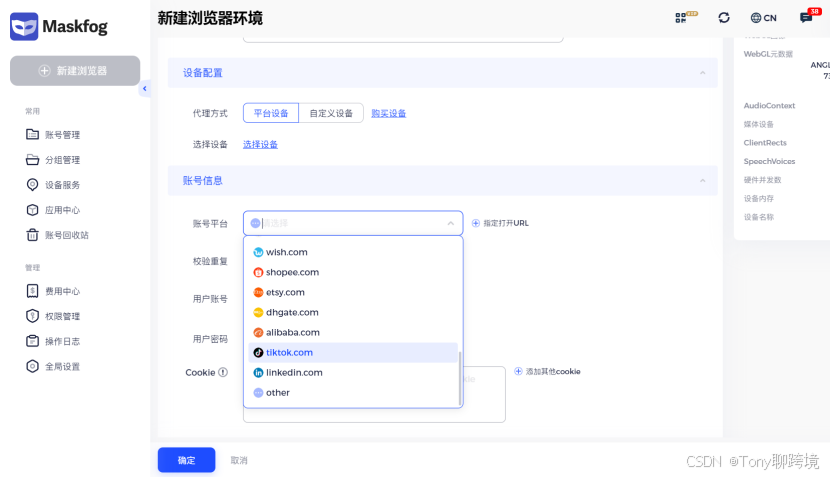Image resolution: width=831 pixels, height=477 pixels.
Task: Switch language via CN globe icon
Action: click(763, 17)
